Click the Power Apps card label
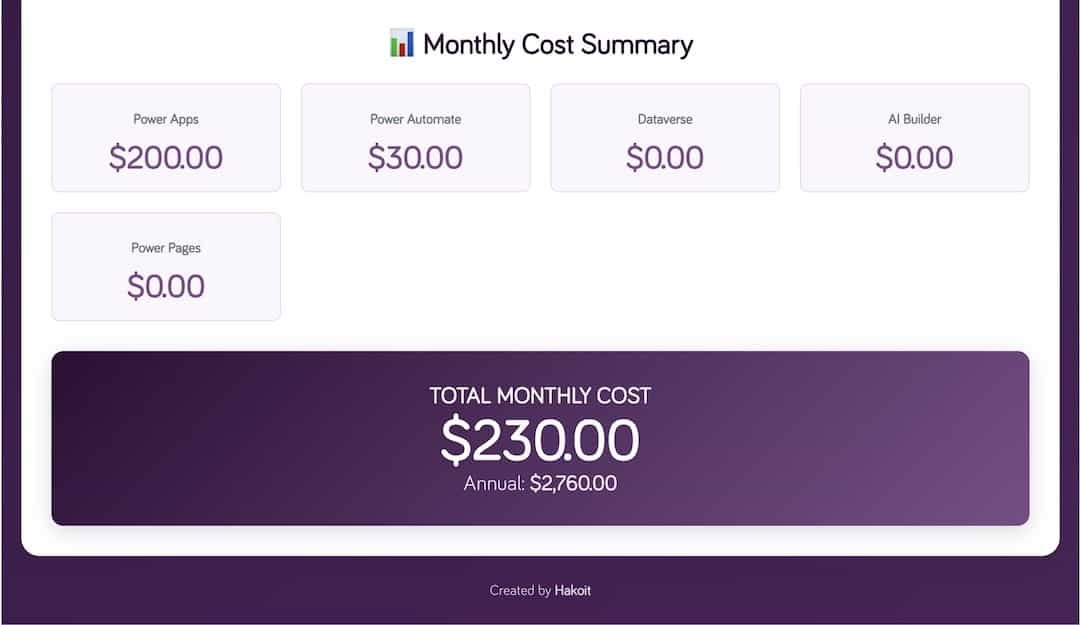 (x=166, y=118)
